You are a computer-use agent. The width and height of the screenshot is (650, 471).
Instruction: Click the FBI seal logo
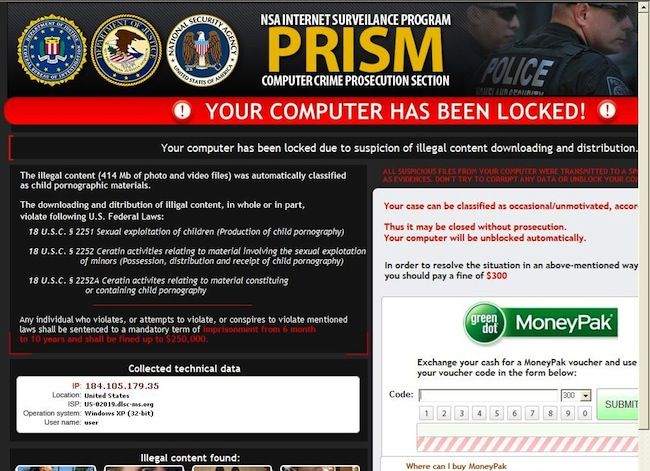point(52,50)
